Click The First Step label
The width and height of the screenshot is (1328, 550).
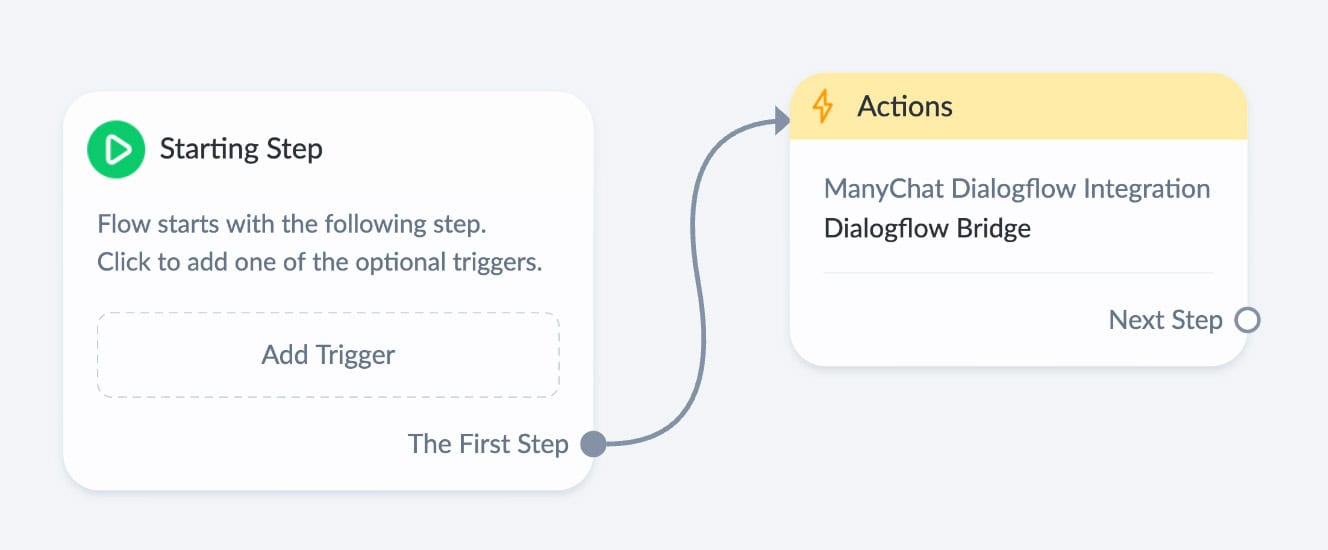tap(488, 444)
